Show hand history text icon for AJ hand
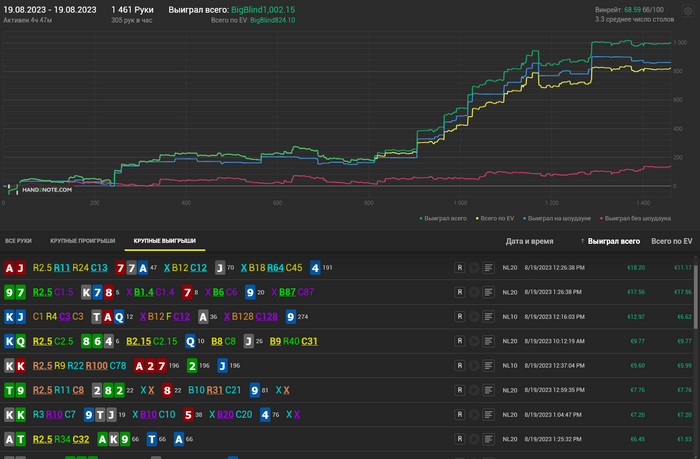Image resolution: width=700 pixels, height=459 pixels. tap(488, 268)
